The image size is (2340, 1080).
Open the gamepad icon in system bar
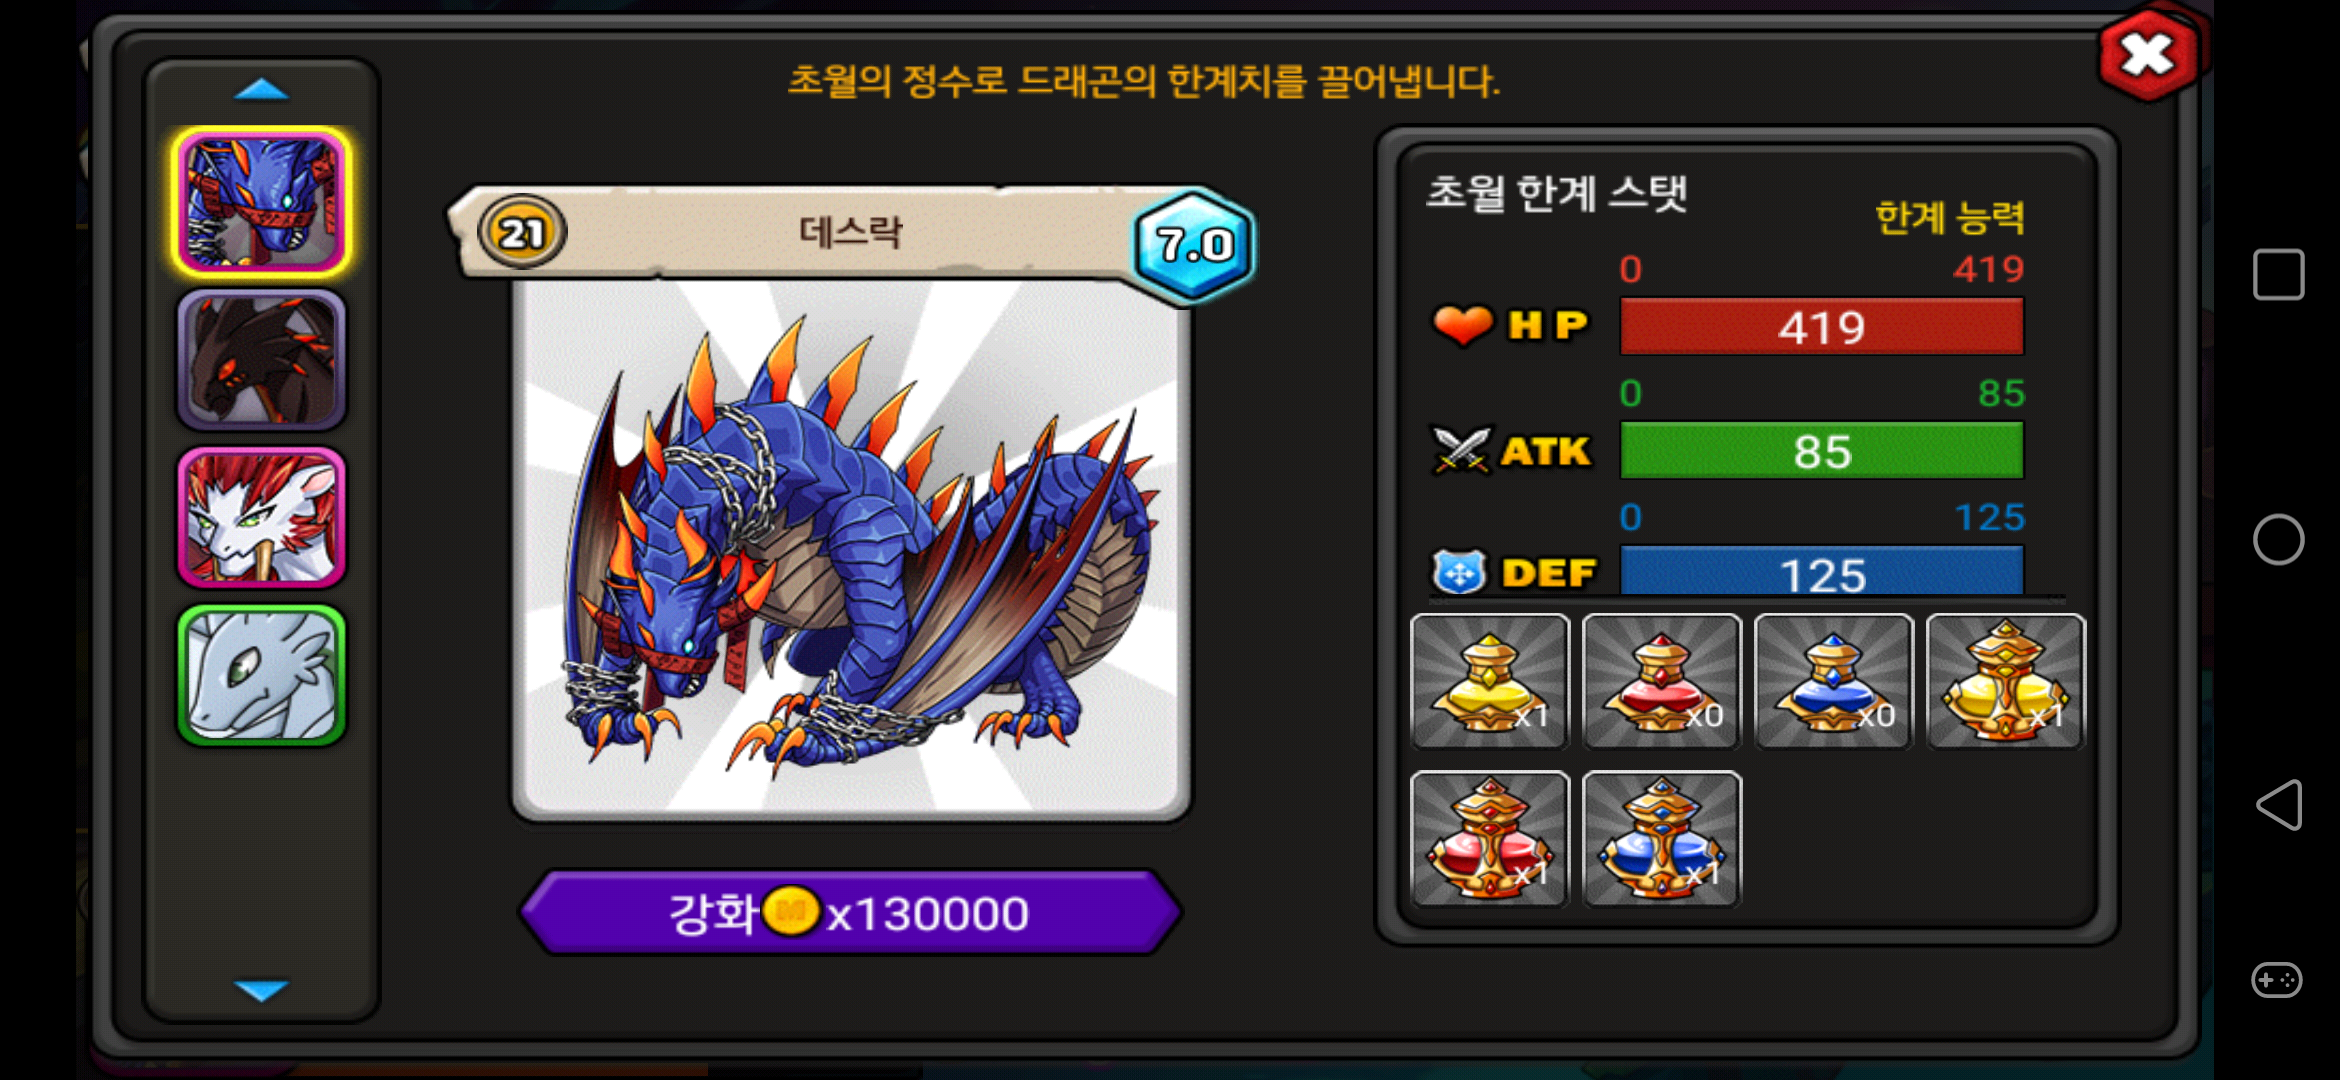click(x=2277, y=980)
